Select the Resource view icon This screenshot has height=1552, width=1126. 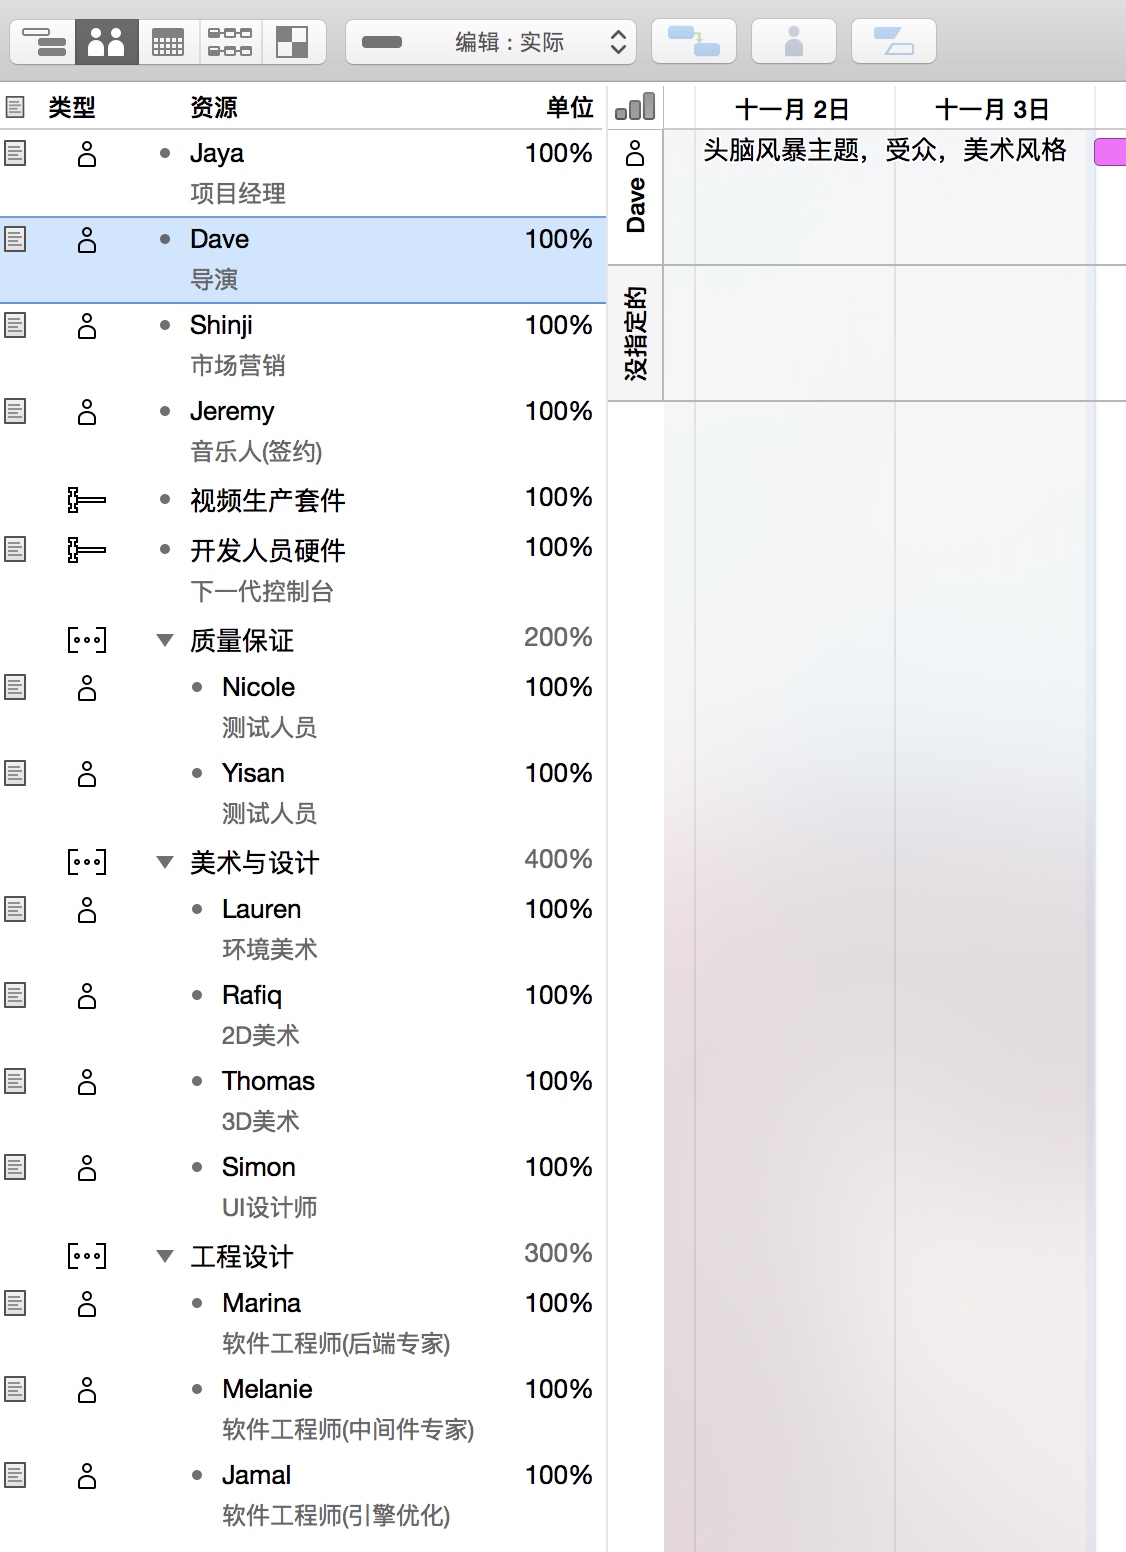click(x=106, y=42)
